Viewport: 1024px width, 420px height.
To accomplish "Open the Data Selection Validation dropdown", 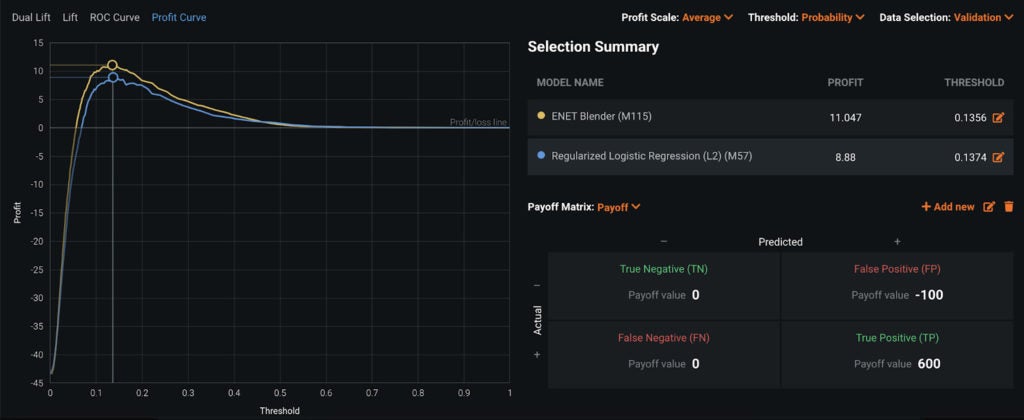I will pos(982,18).
